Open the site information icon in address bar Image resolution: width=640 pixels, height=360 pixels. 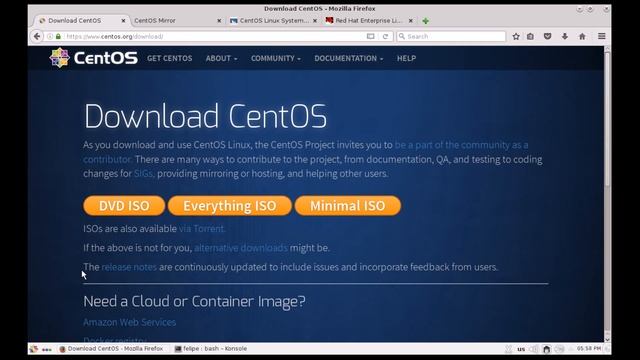pos(50,36)
